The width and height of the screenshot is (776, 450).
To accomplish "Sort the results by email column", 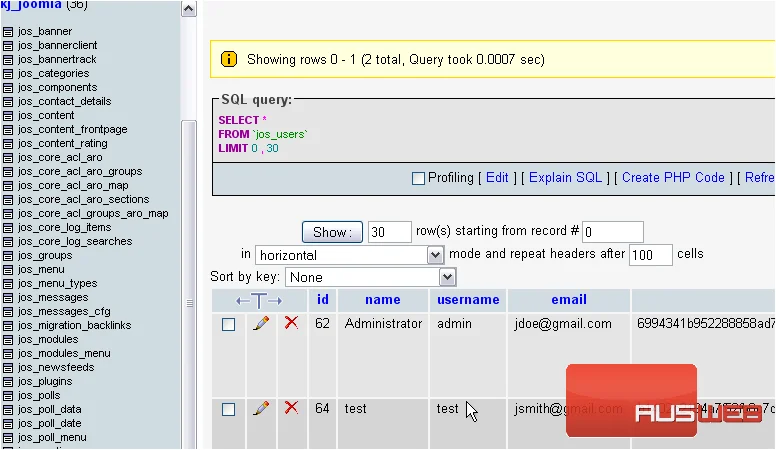I will click(x=569, y=300).
